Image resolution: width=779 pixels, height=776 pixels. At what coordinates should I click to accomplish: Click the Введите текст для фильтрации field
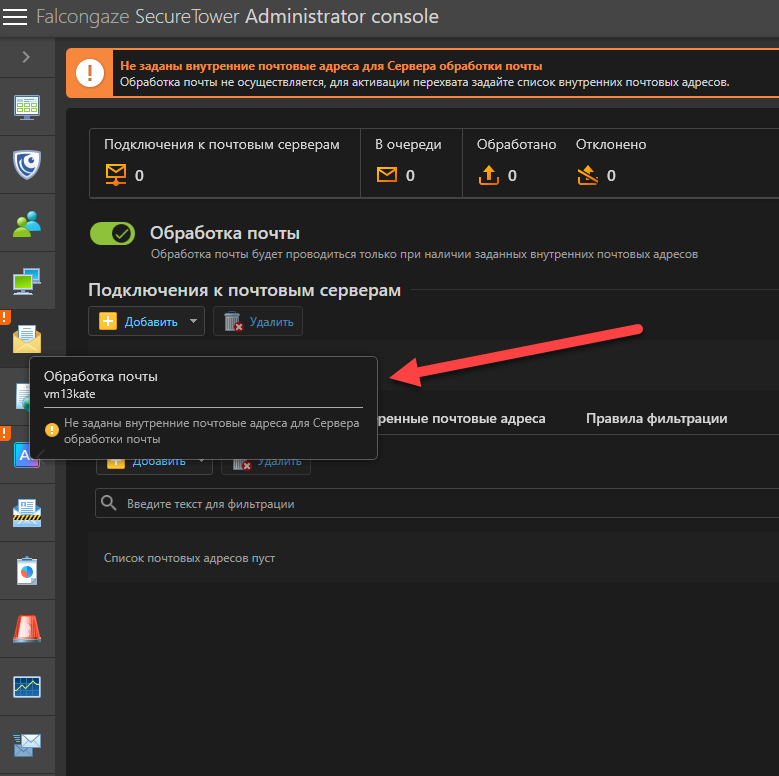point(440,504)
